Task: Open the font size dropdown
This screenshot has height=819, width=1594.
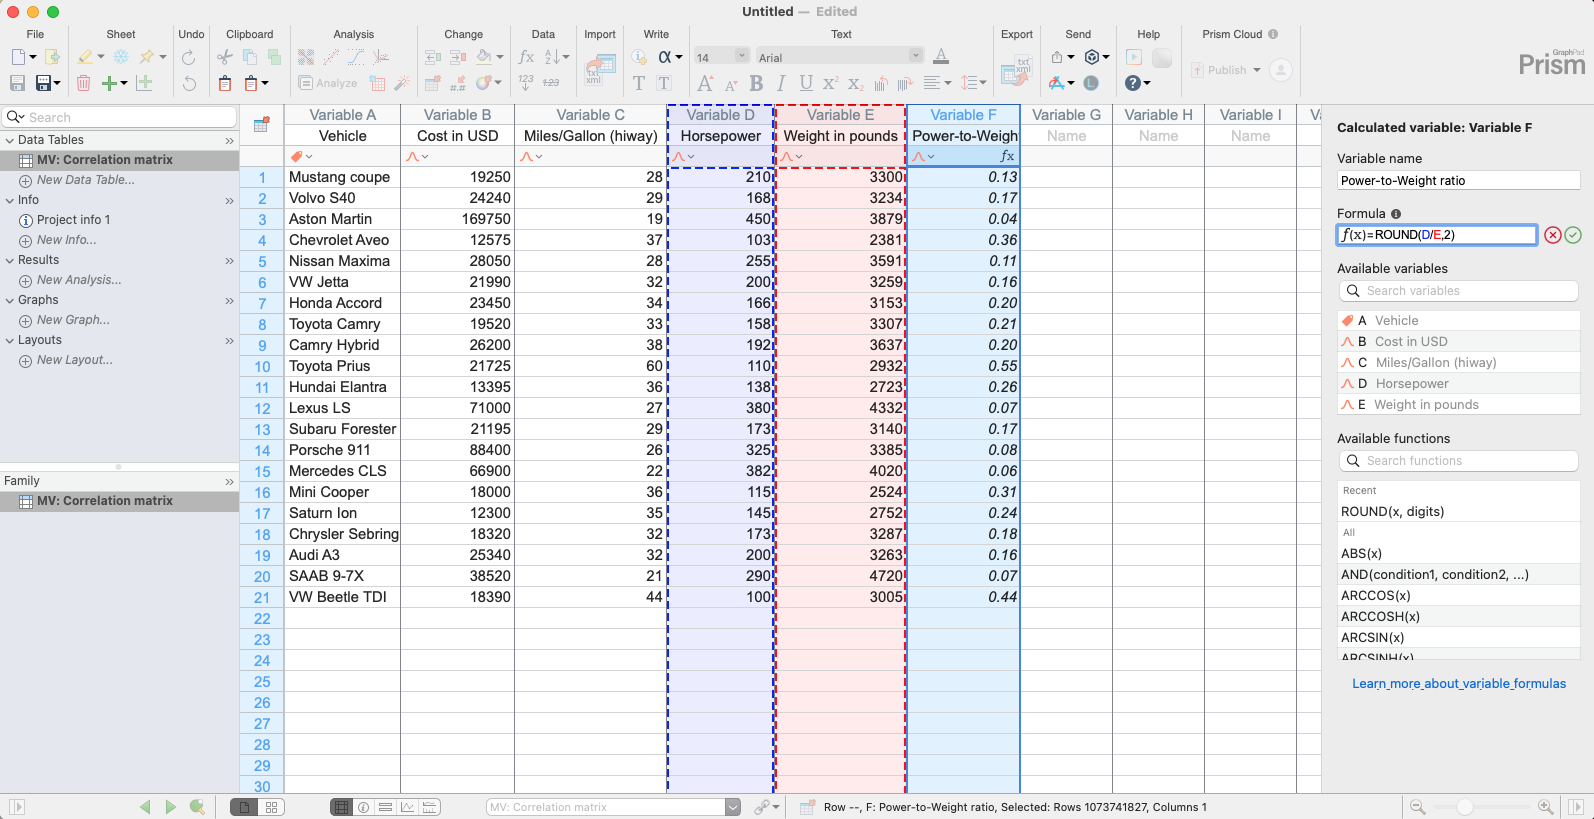Action: [741, 56]
